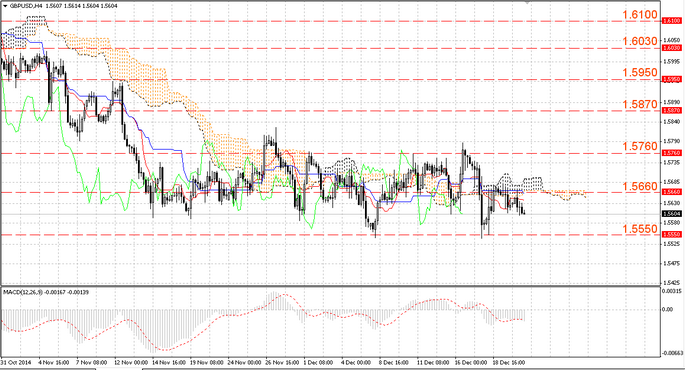
Task: Select the red 1.6100 axis price tag
Action: pyautogui.click(x=672, y=21)
